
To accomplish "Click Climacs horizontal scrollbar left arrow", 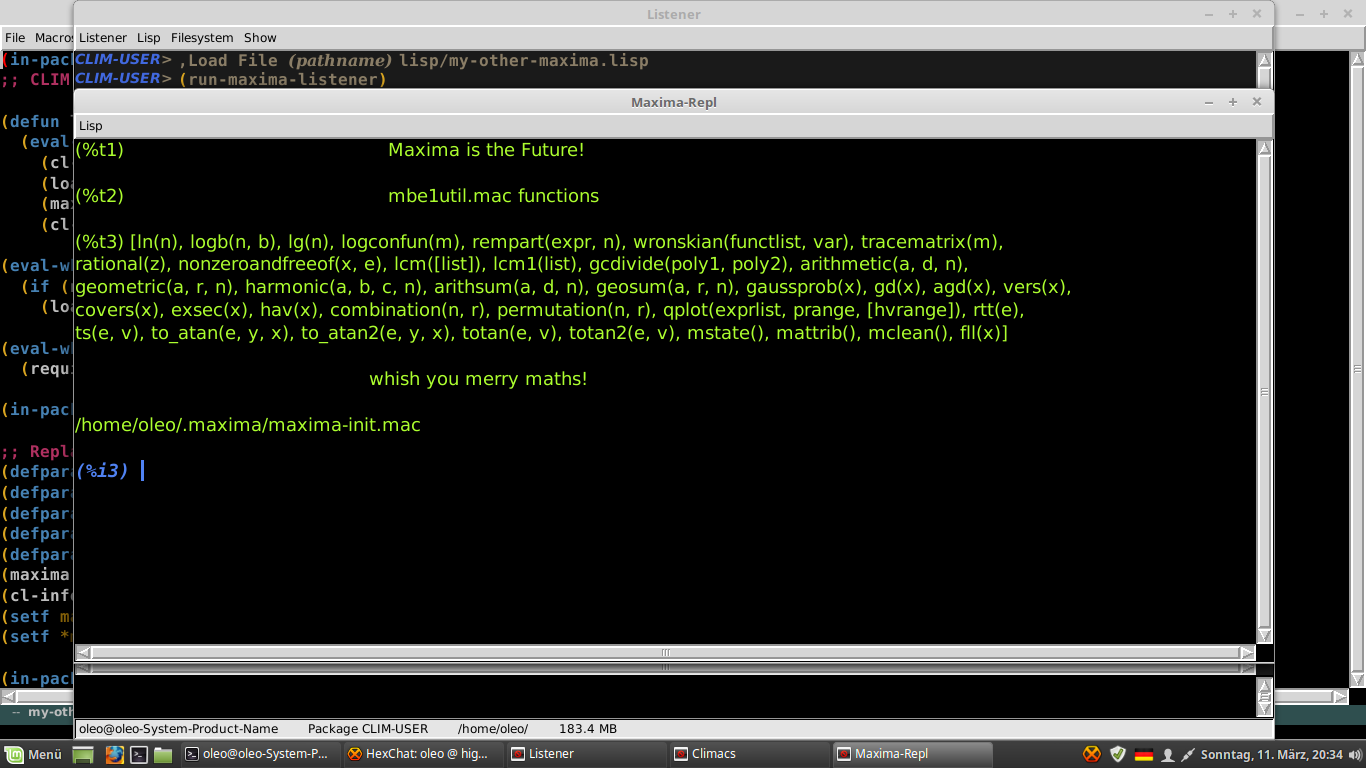I will [x=8, y=697].
